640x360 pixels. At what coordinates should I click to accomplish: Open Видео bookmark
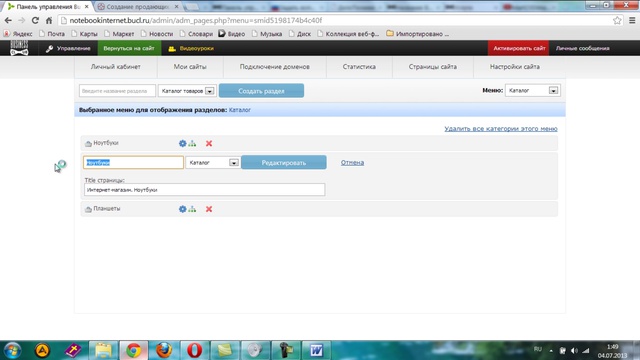coord(232,34)
